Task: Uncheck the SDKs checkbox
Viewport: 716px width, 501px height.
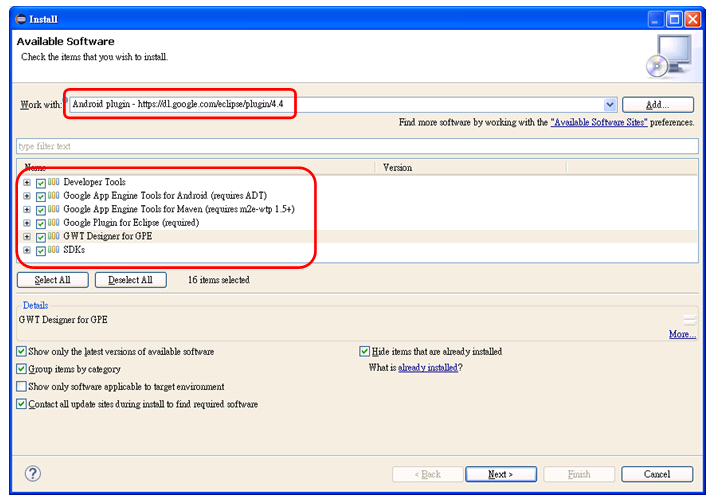Action: coord(41,251)
